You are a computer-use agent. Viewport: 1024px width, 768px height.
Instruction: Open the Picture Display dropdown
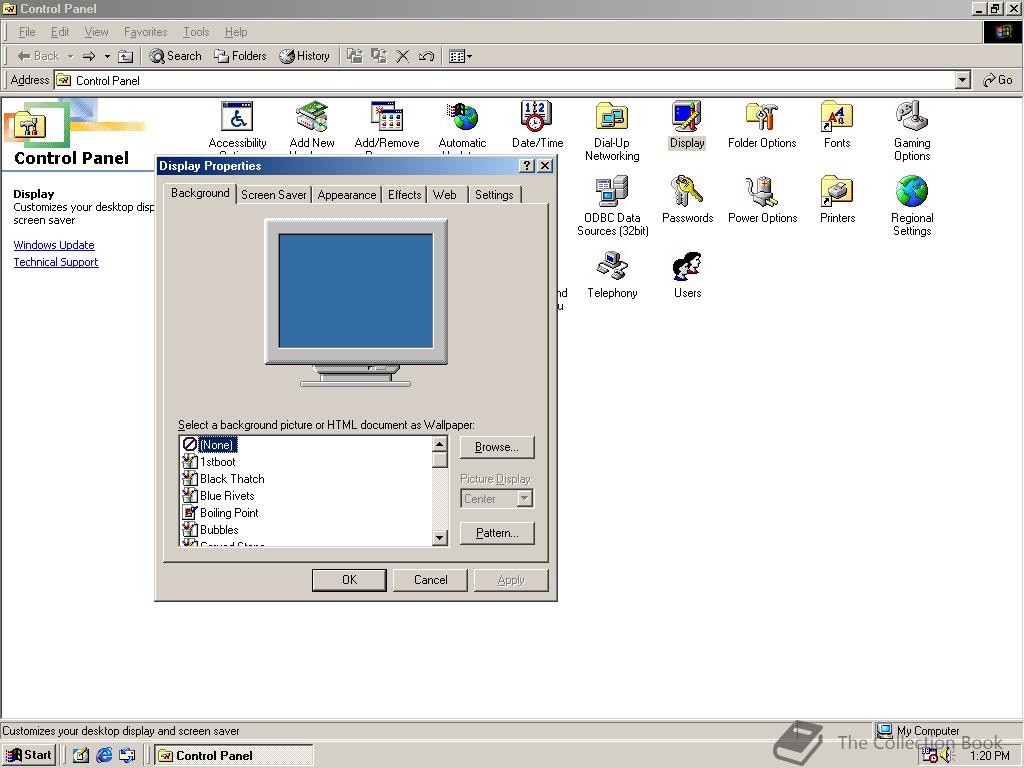click(x=524, y=498)
